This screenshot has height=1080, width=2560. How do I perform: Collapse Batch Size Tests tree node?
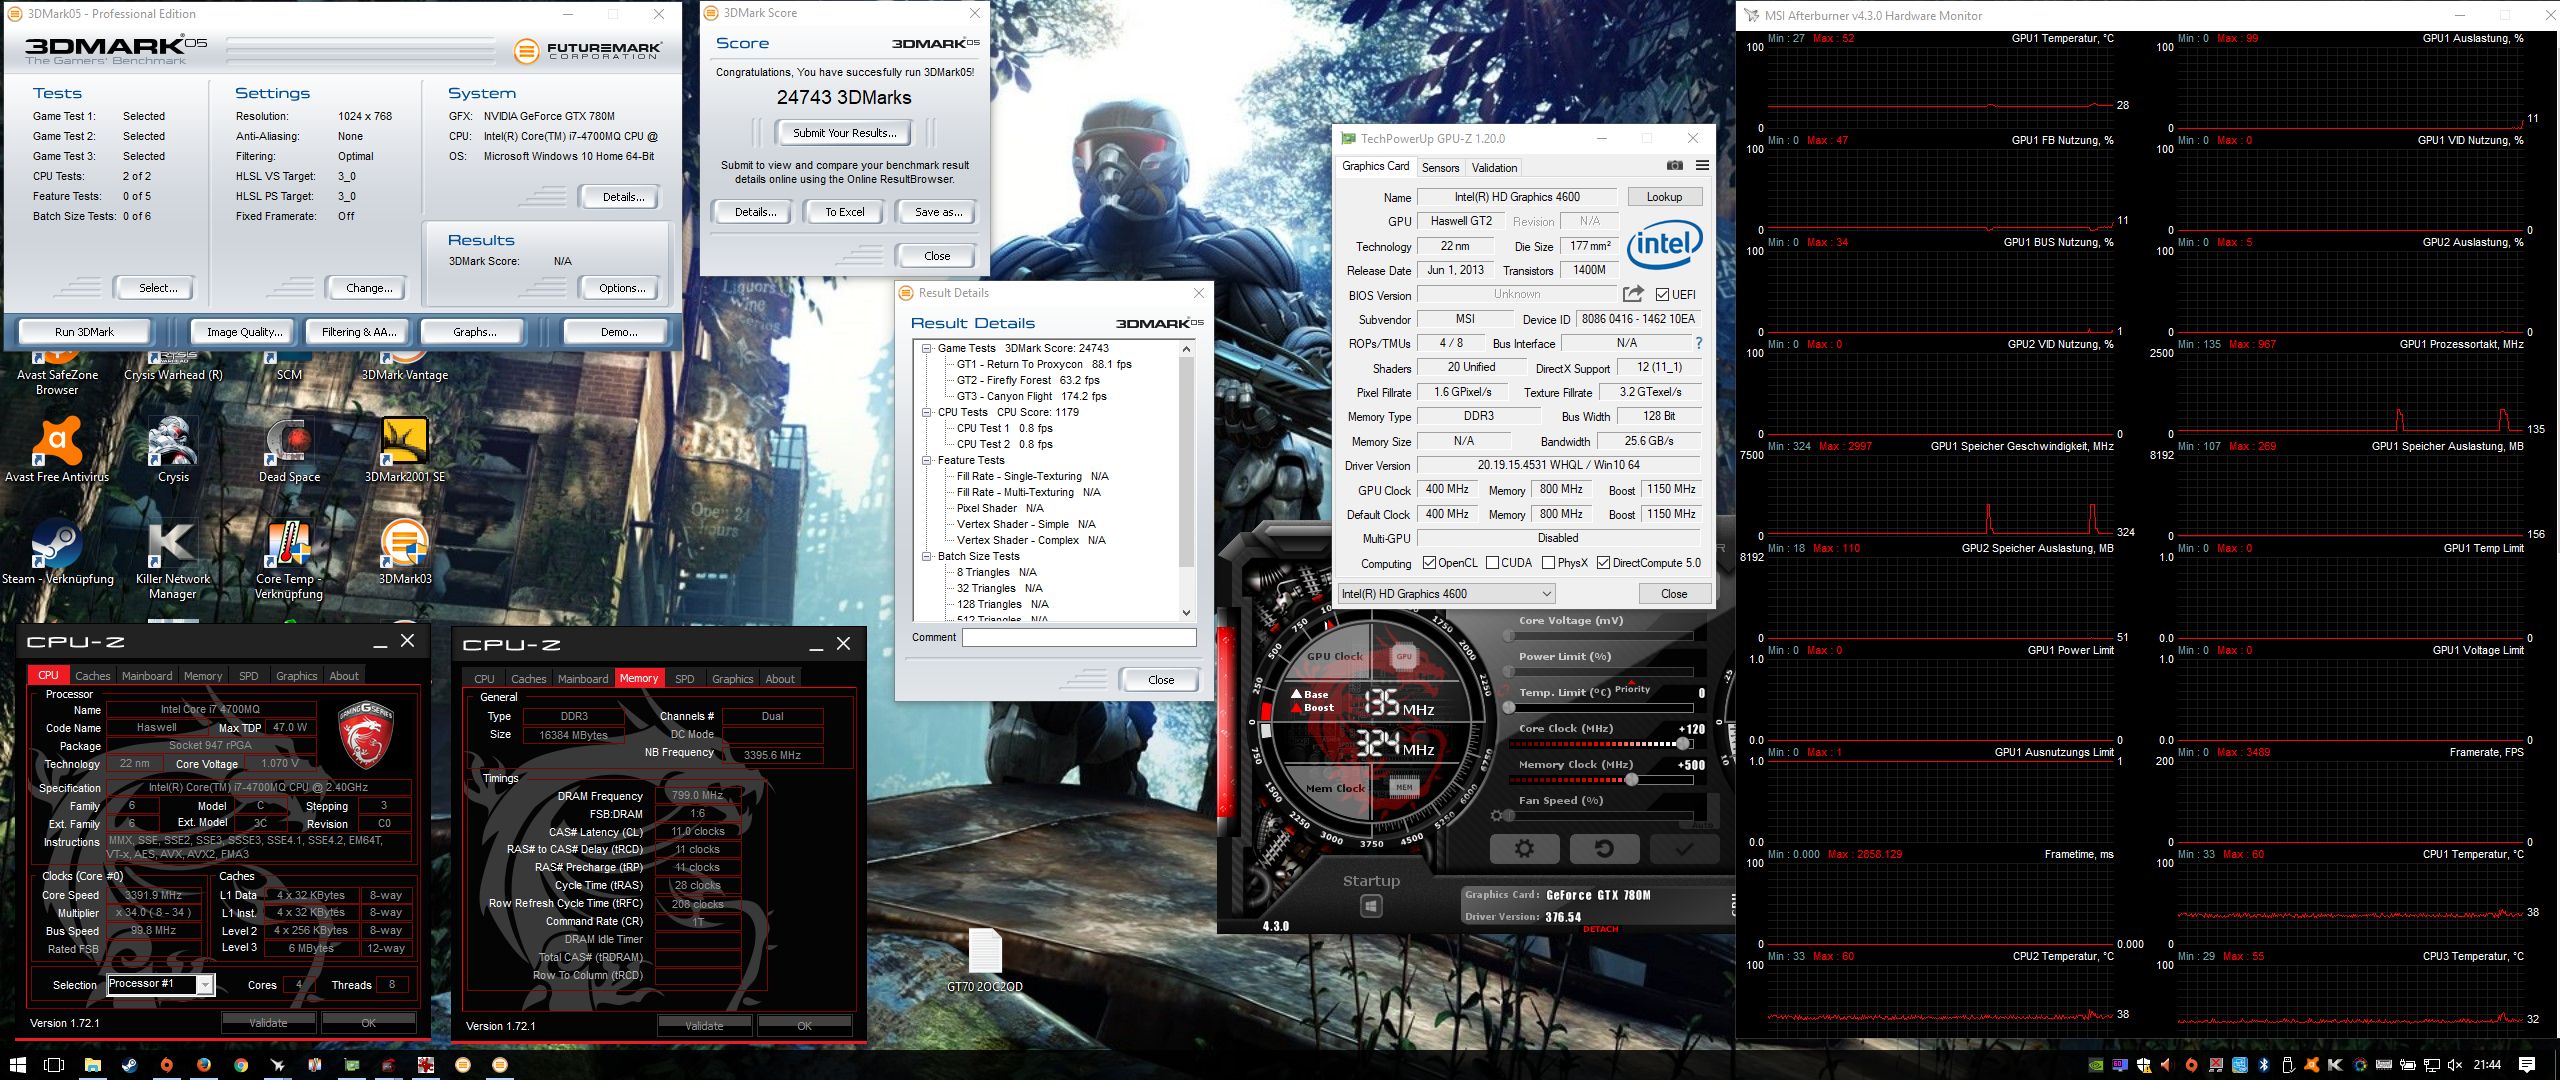(x=927, y=556)
